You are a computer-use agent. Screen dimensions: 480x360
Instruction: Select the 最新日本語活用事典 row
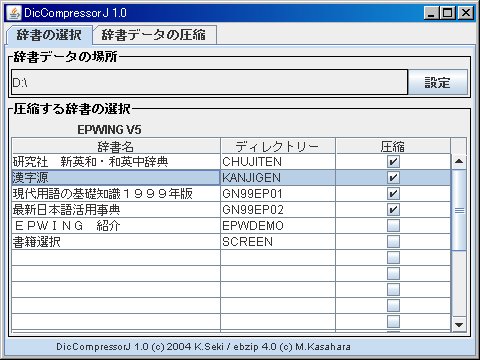[x=231, y=210]
